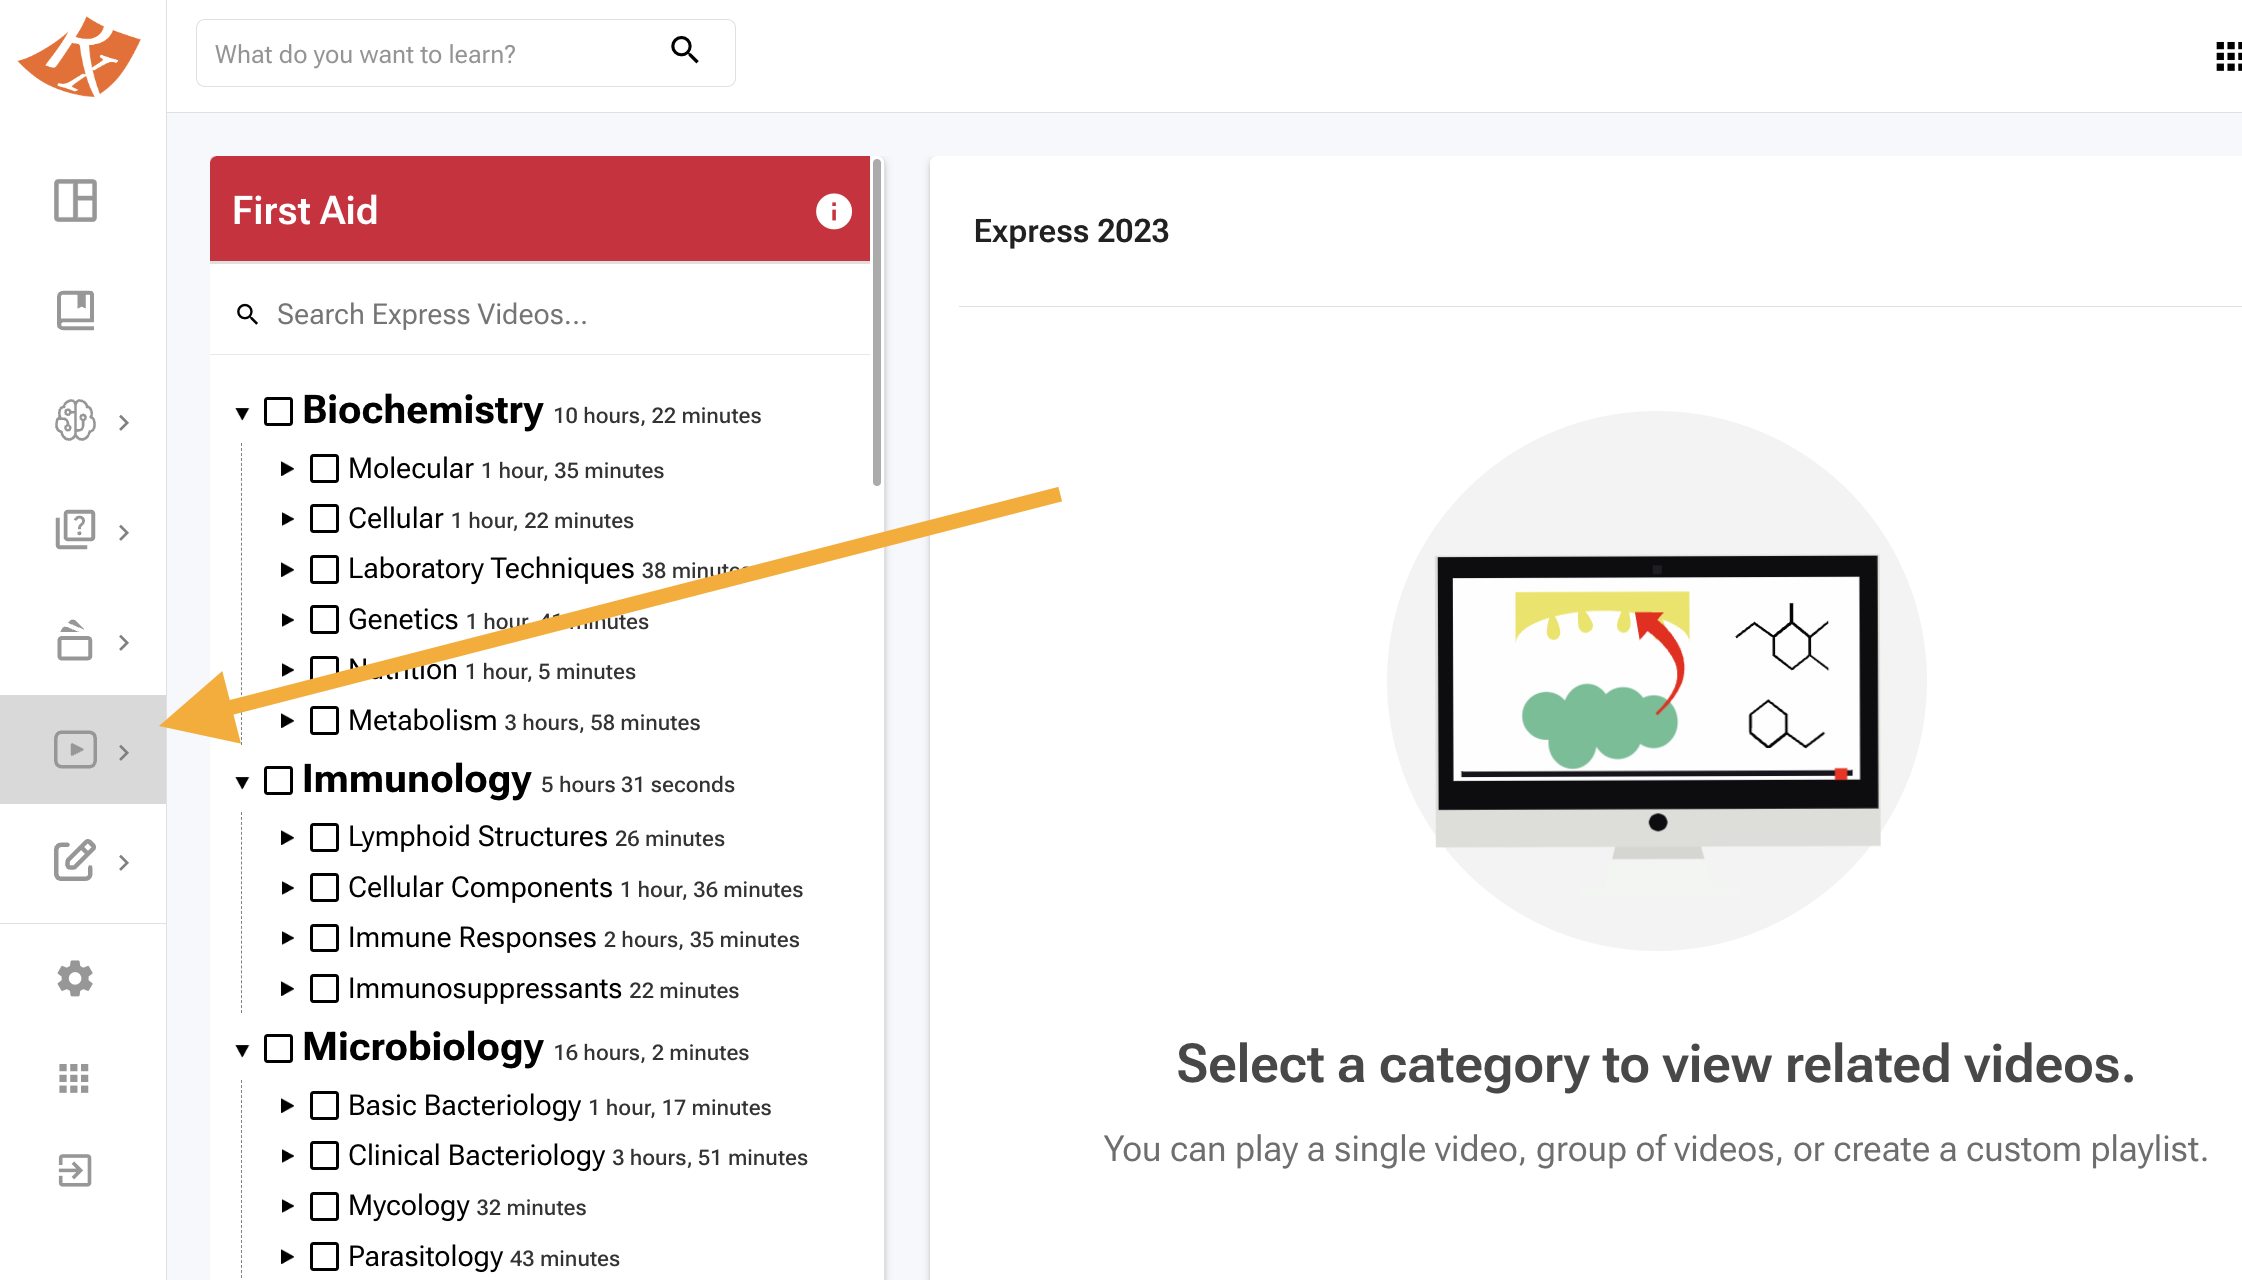This screenshot has height=1280, width=2242.
Task: Open the settings gear icon
Action: click(75, 978)
